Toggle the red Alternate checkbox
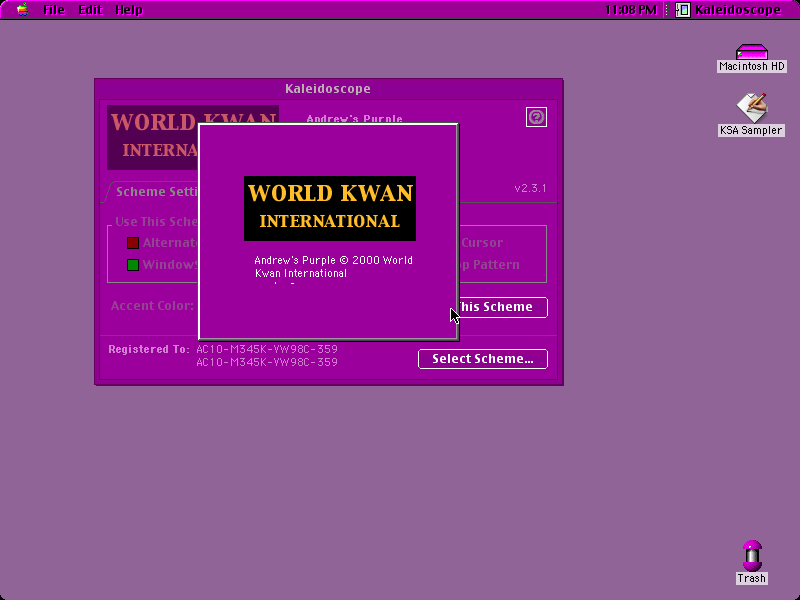Screen dimensions: 800x600 click(133, 243)
